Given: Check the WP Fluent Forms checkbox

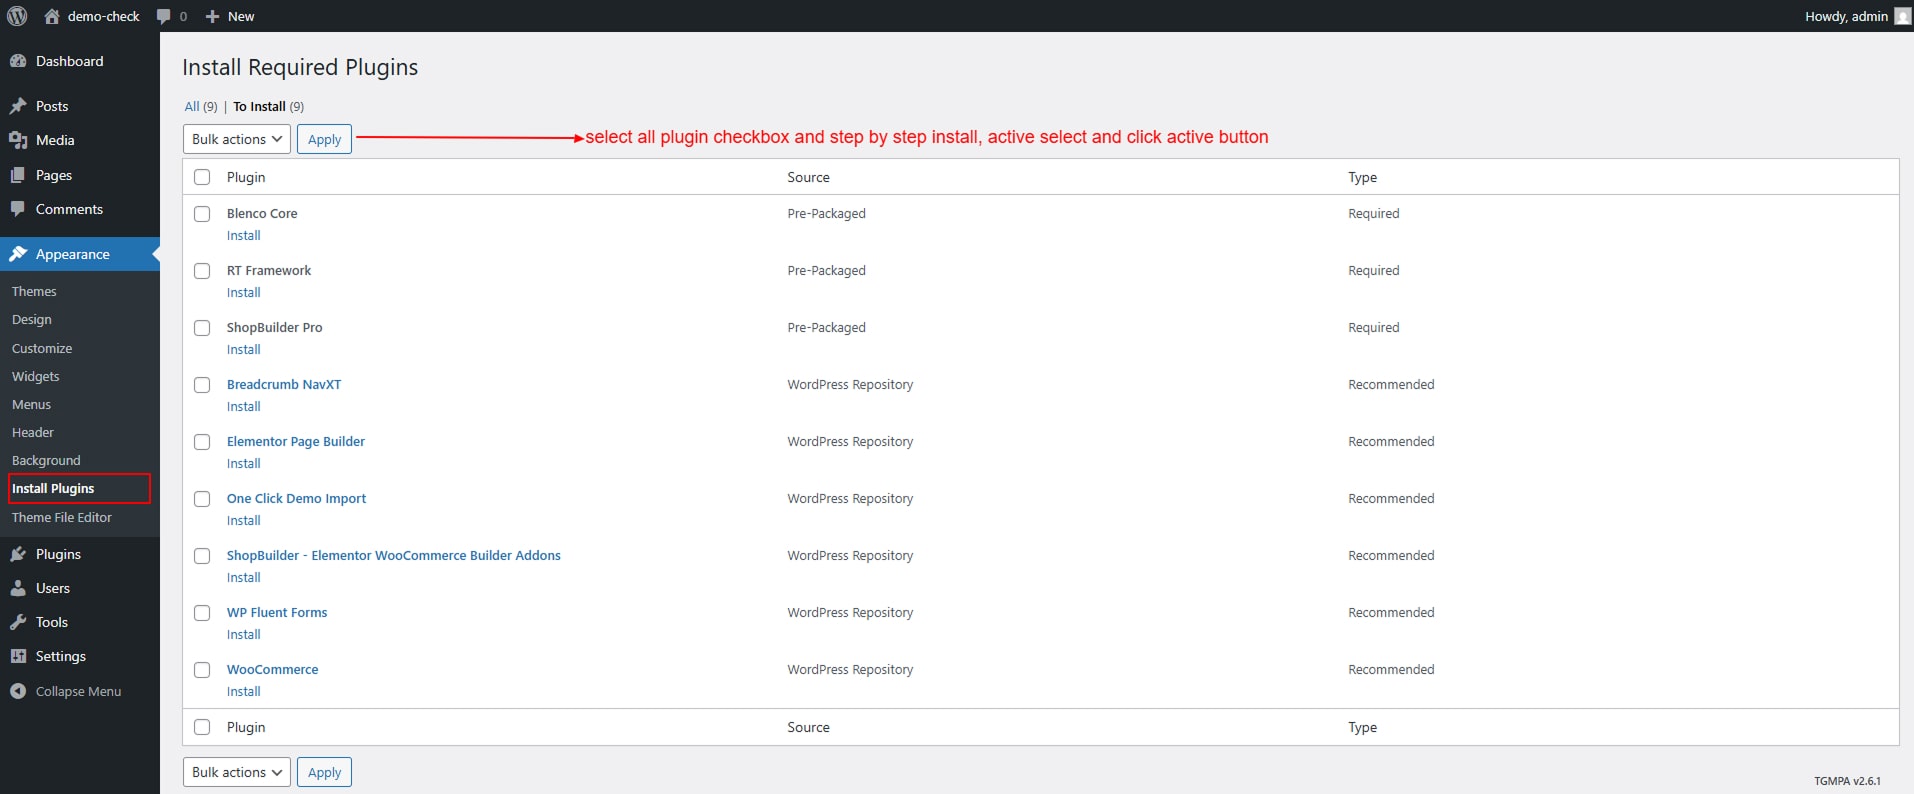Looking at the screenshot, I should (202, 613).
